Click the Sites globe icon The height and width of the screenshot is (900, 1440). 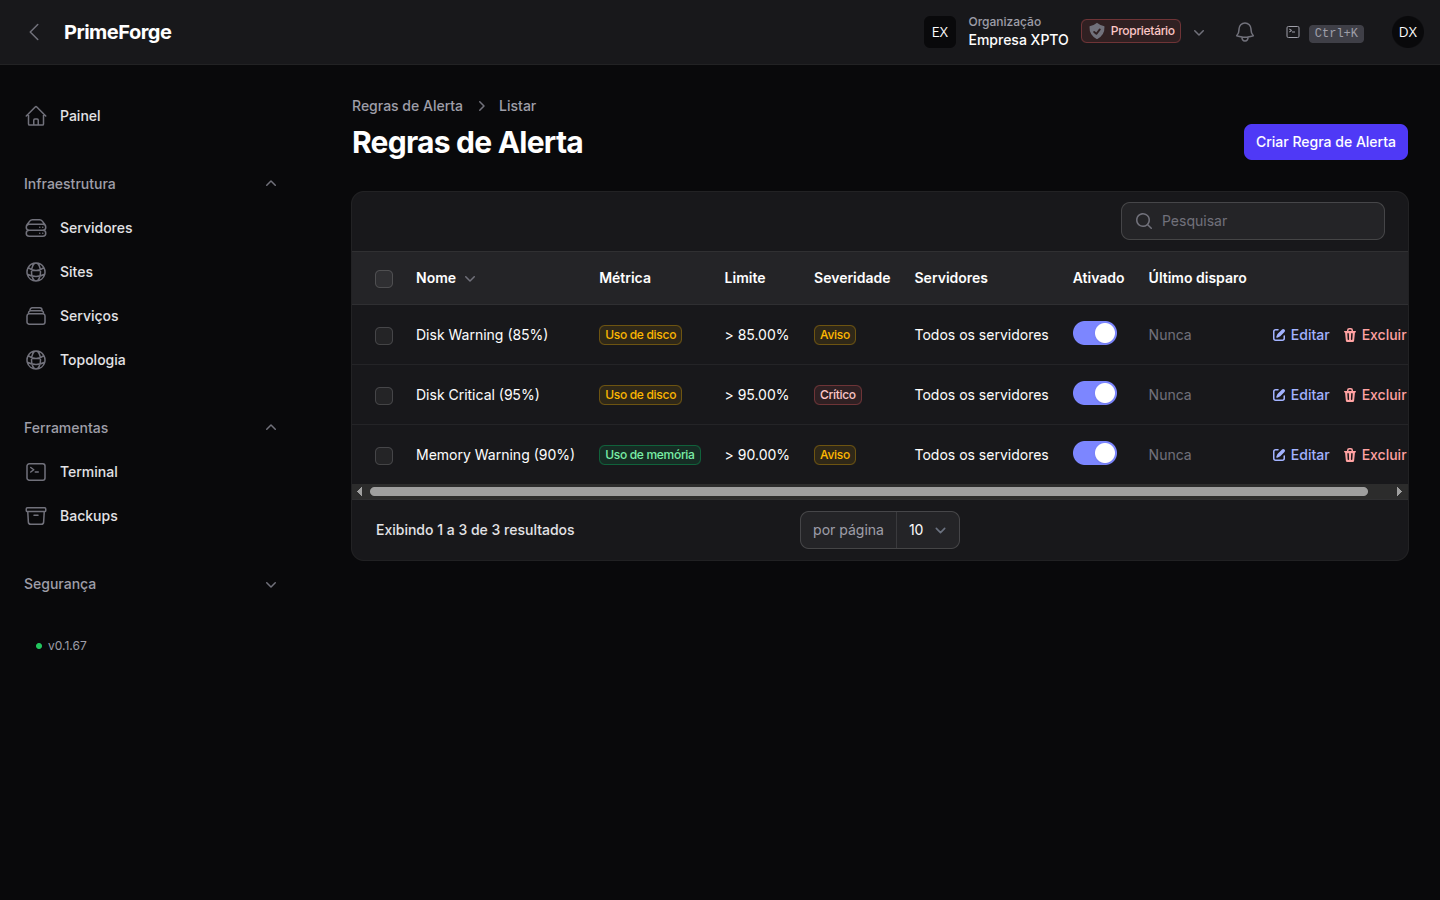36,272
